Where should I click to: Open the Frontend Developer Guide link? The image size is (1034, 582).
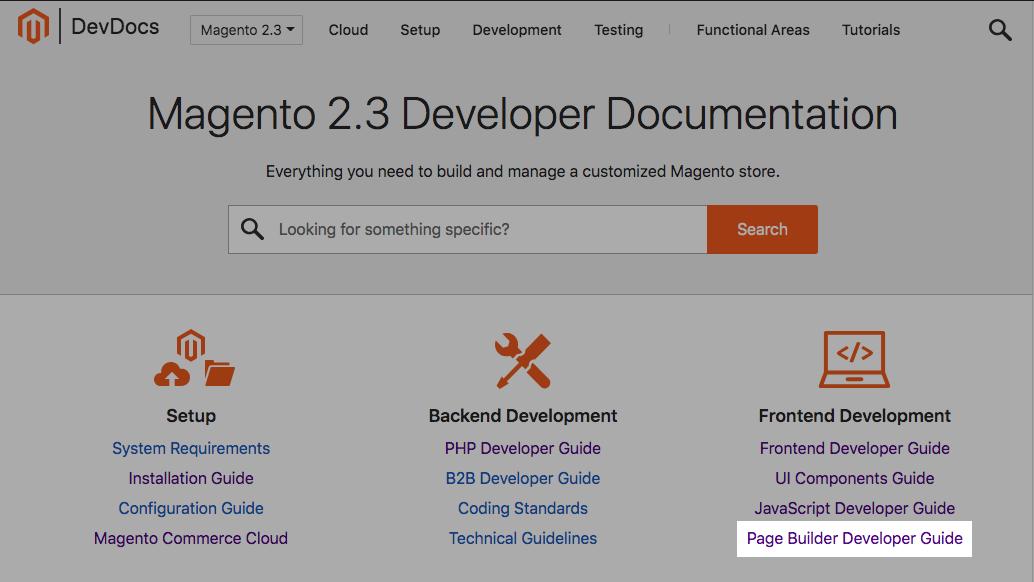pos(855,448)
